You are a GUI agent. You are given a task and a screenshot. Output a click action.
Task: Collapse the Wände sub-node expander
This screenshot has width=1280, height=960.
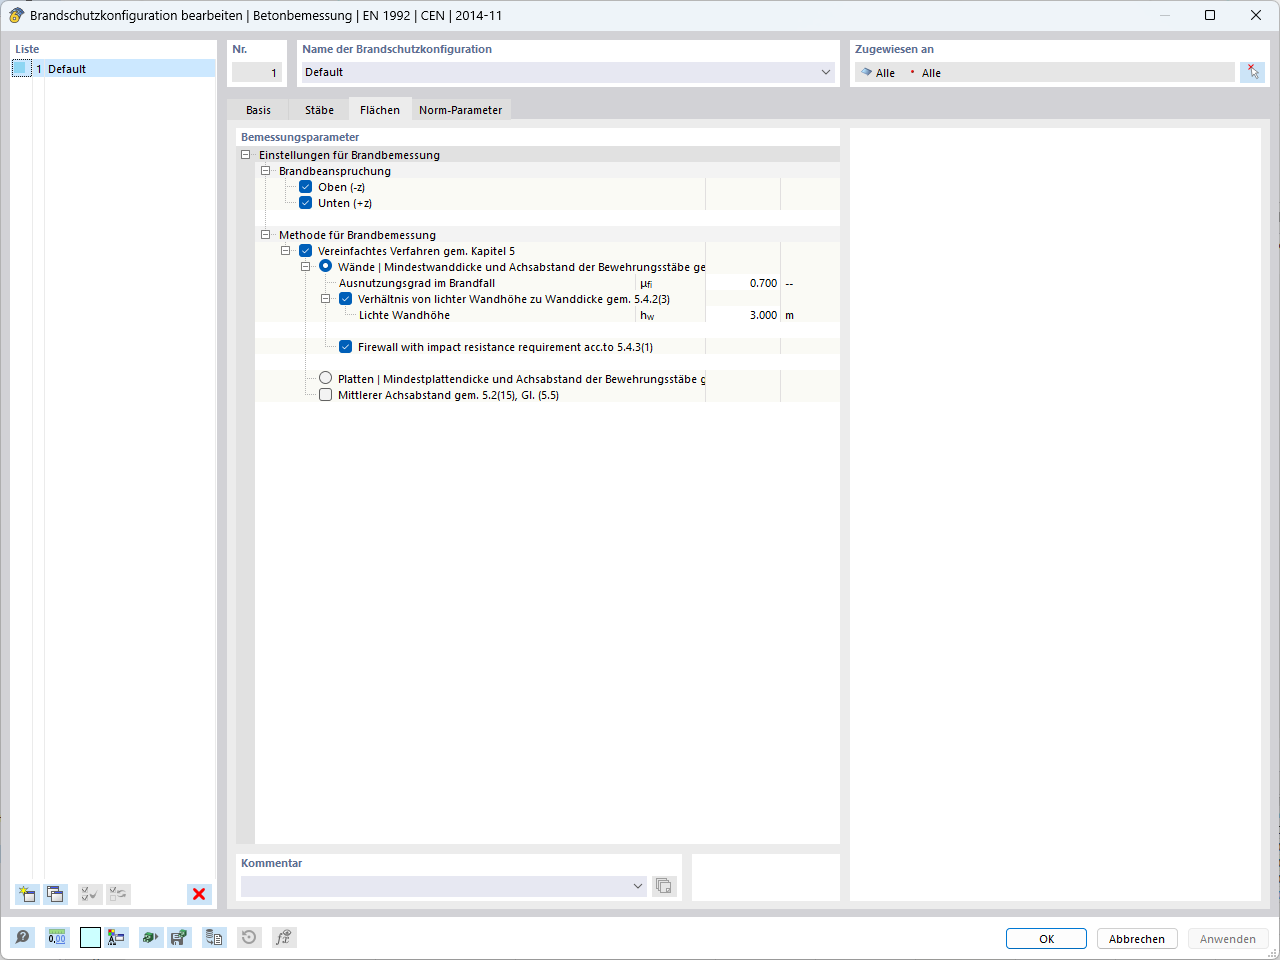point(306,267)
